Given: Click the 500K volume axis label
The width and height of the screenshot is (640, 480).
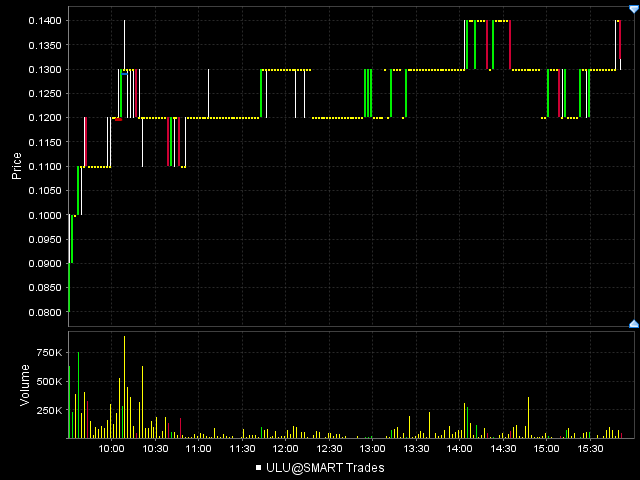Looking at the screenshot, I should click(49, 381).
